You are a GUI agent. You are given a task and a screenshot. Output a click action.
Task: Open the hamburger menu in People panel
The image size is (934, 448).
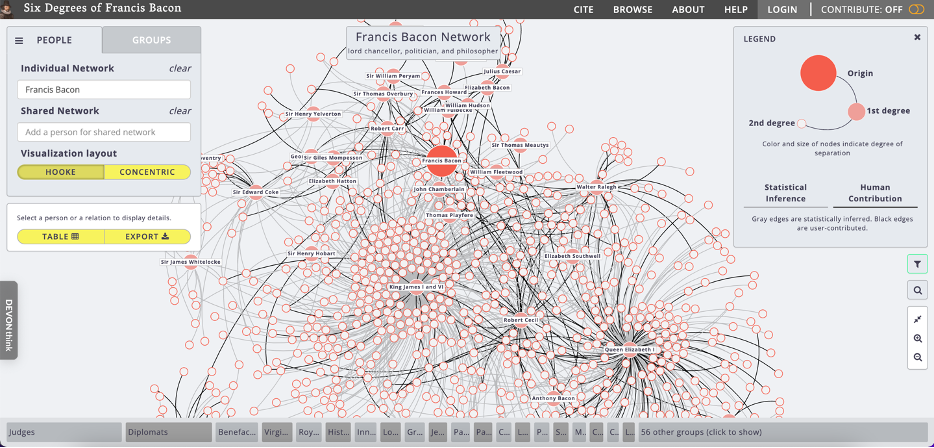coord(19,40)
